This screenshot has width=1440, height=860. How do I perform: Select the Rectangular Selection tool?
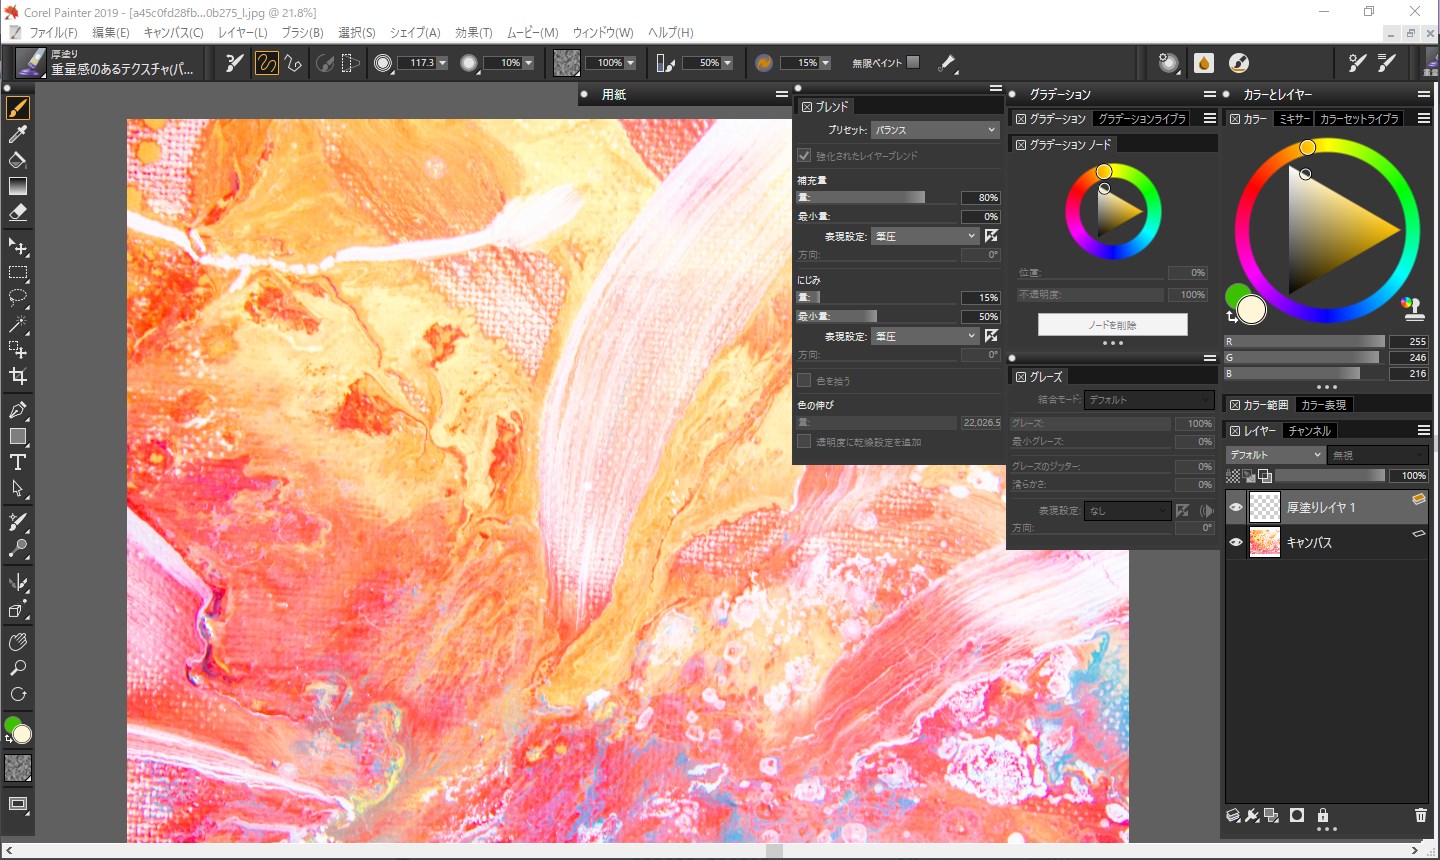(x=18, y=272)
